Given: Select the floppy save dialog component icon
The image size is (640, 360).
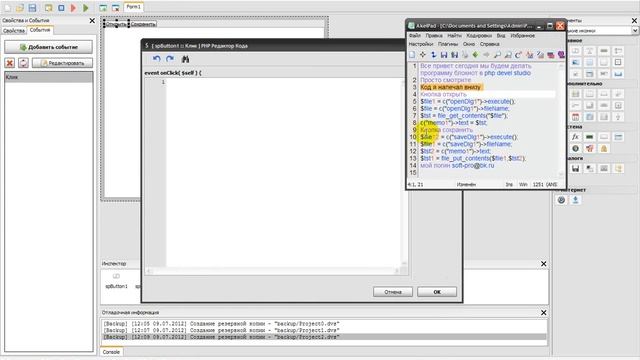Looking at the screenshot, I should [575, 169].
